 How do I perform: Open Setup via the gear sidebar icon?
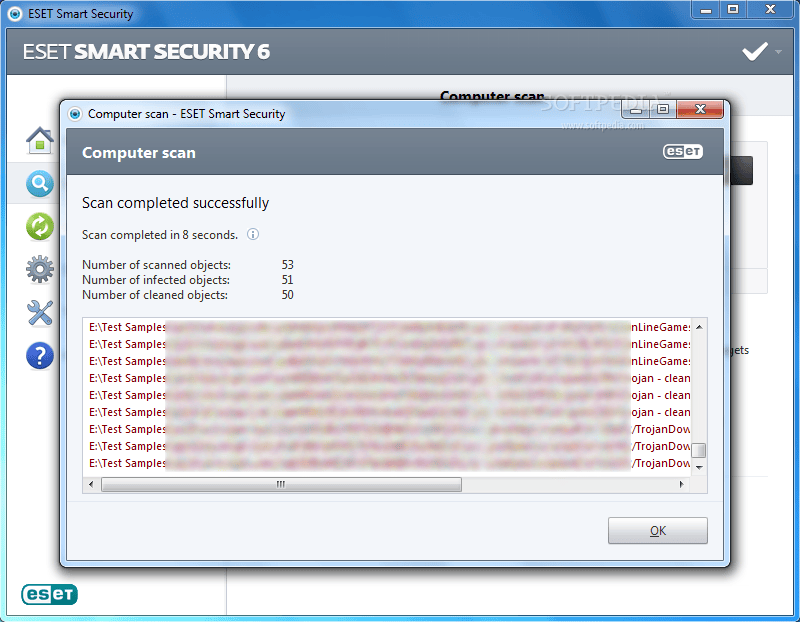click(40, 269)
